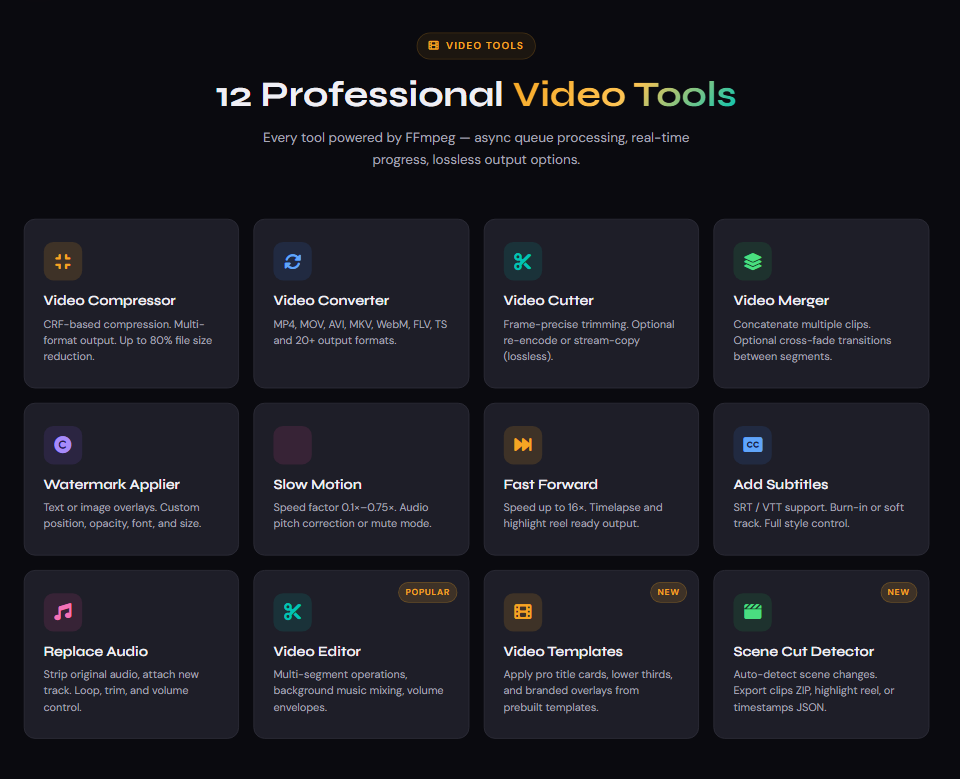This screenshot has width=960, height=779.
Task: Click the Watermark Applier copyright icon
Action: click(63, 445)
